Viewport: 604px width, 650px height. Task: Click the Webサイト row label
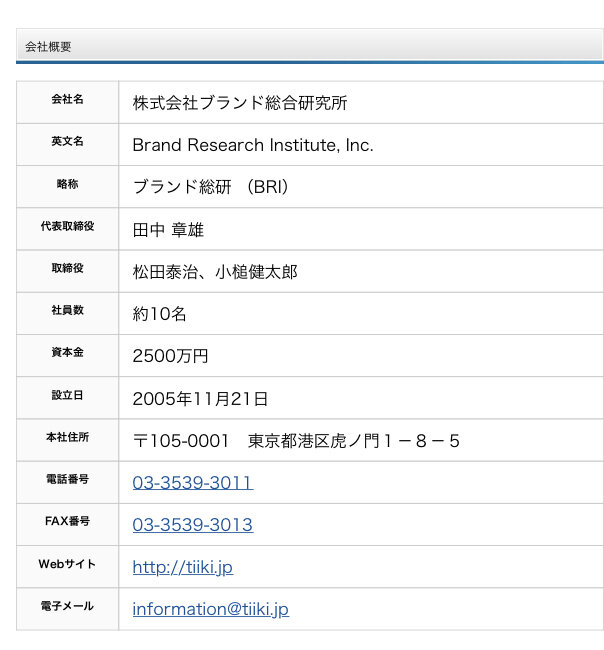67,564
